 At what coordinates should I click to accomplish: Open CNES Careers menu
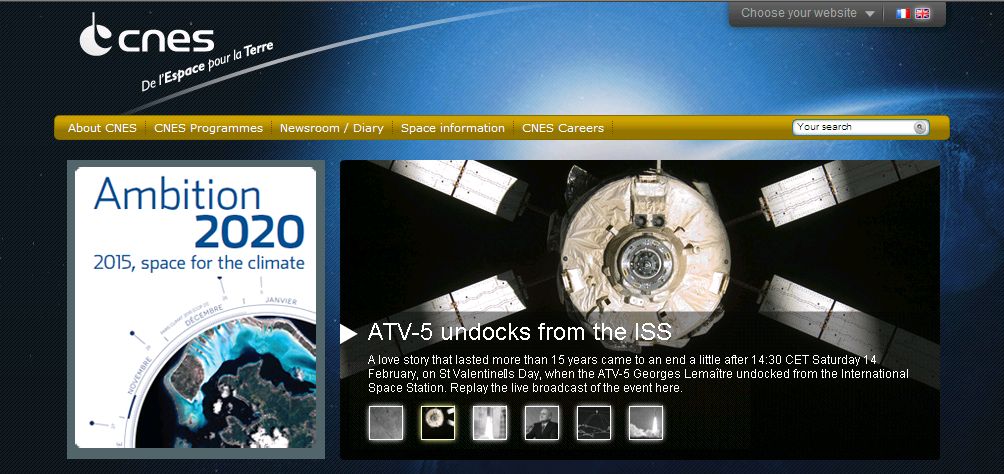click(x=563, y=128)
